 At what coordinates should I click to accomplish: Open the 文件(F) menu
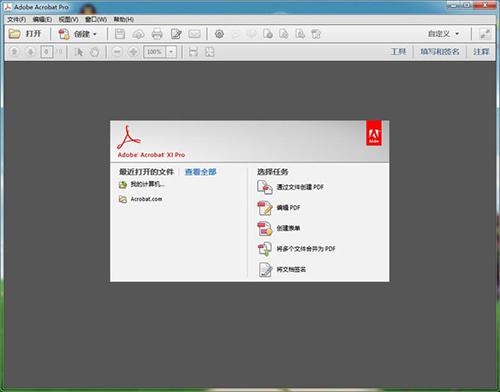pos(17,20)
